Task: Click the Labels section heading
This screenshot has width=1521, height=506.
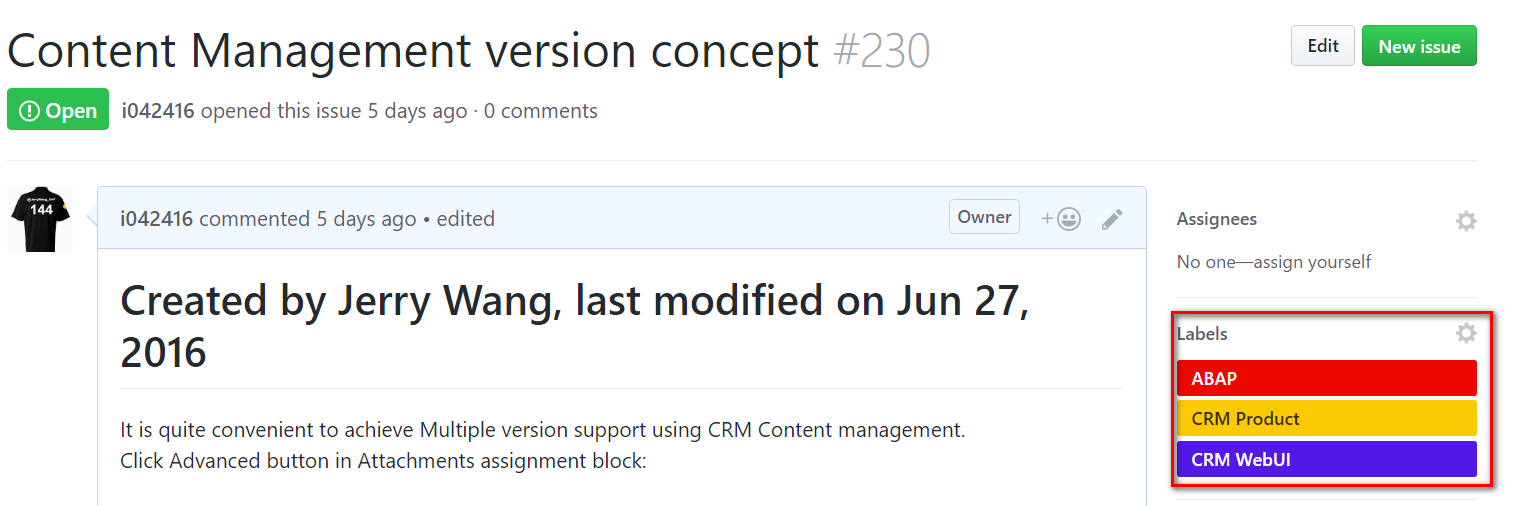Action: coord(1202,334)
